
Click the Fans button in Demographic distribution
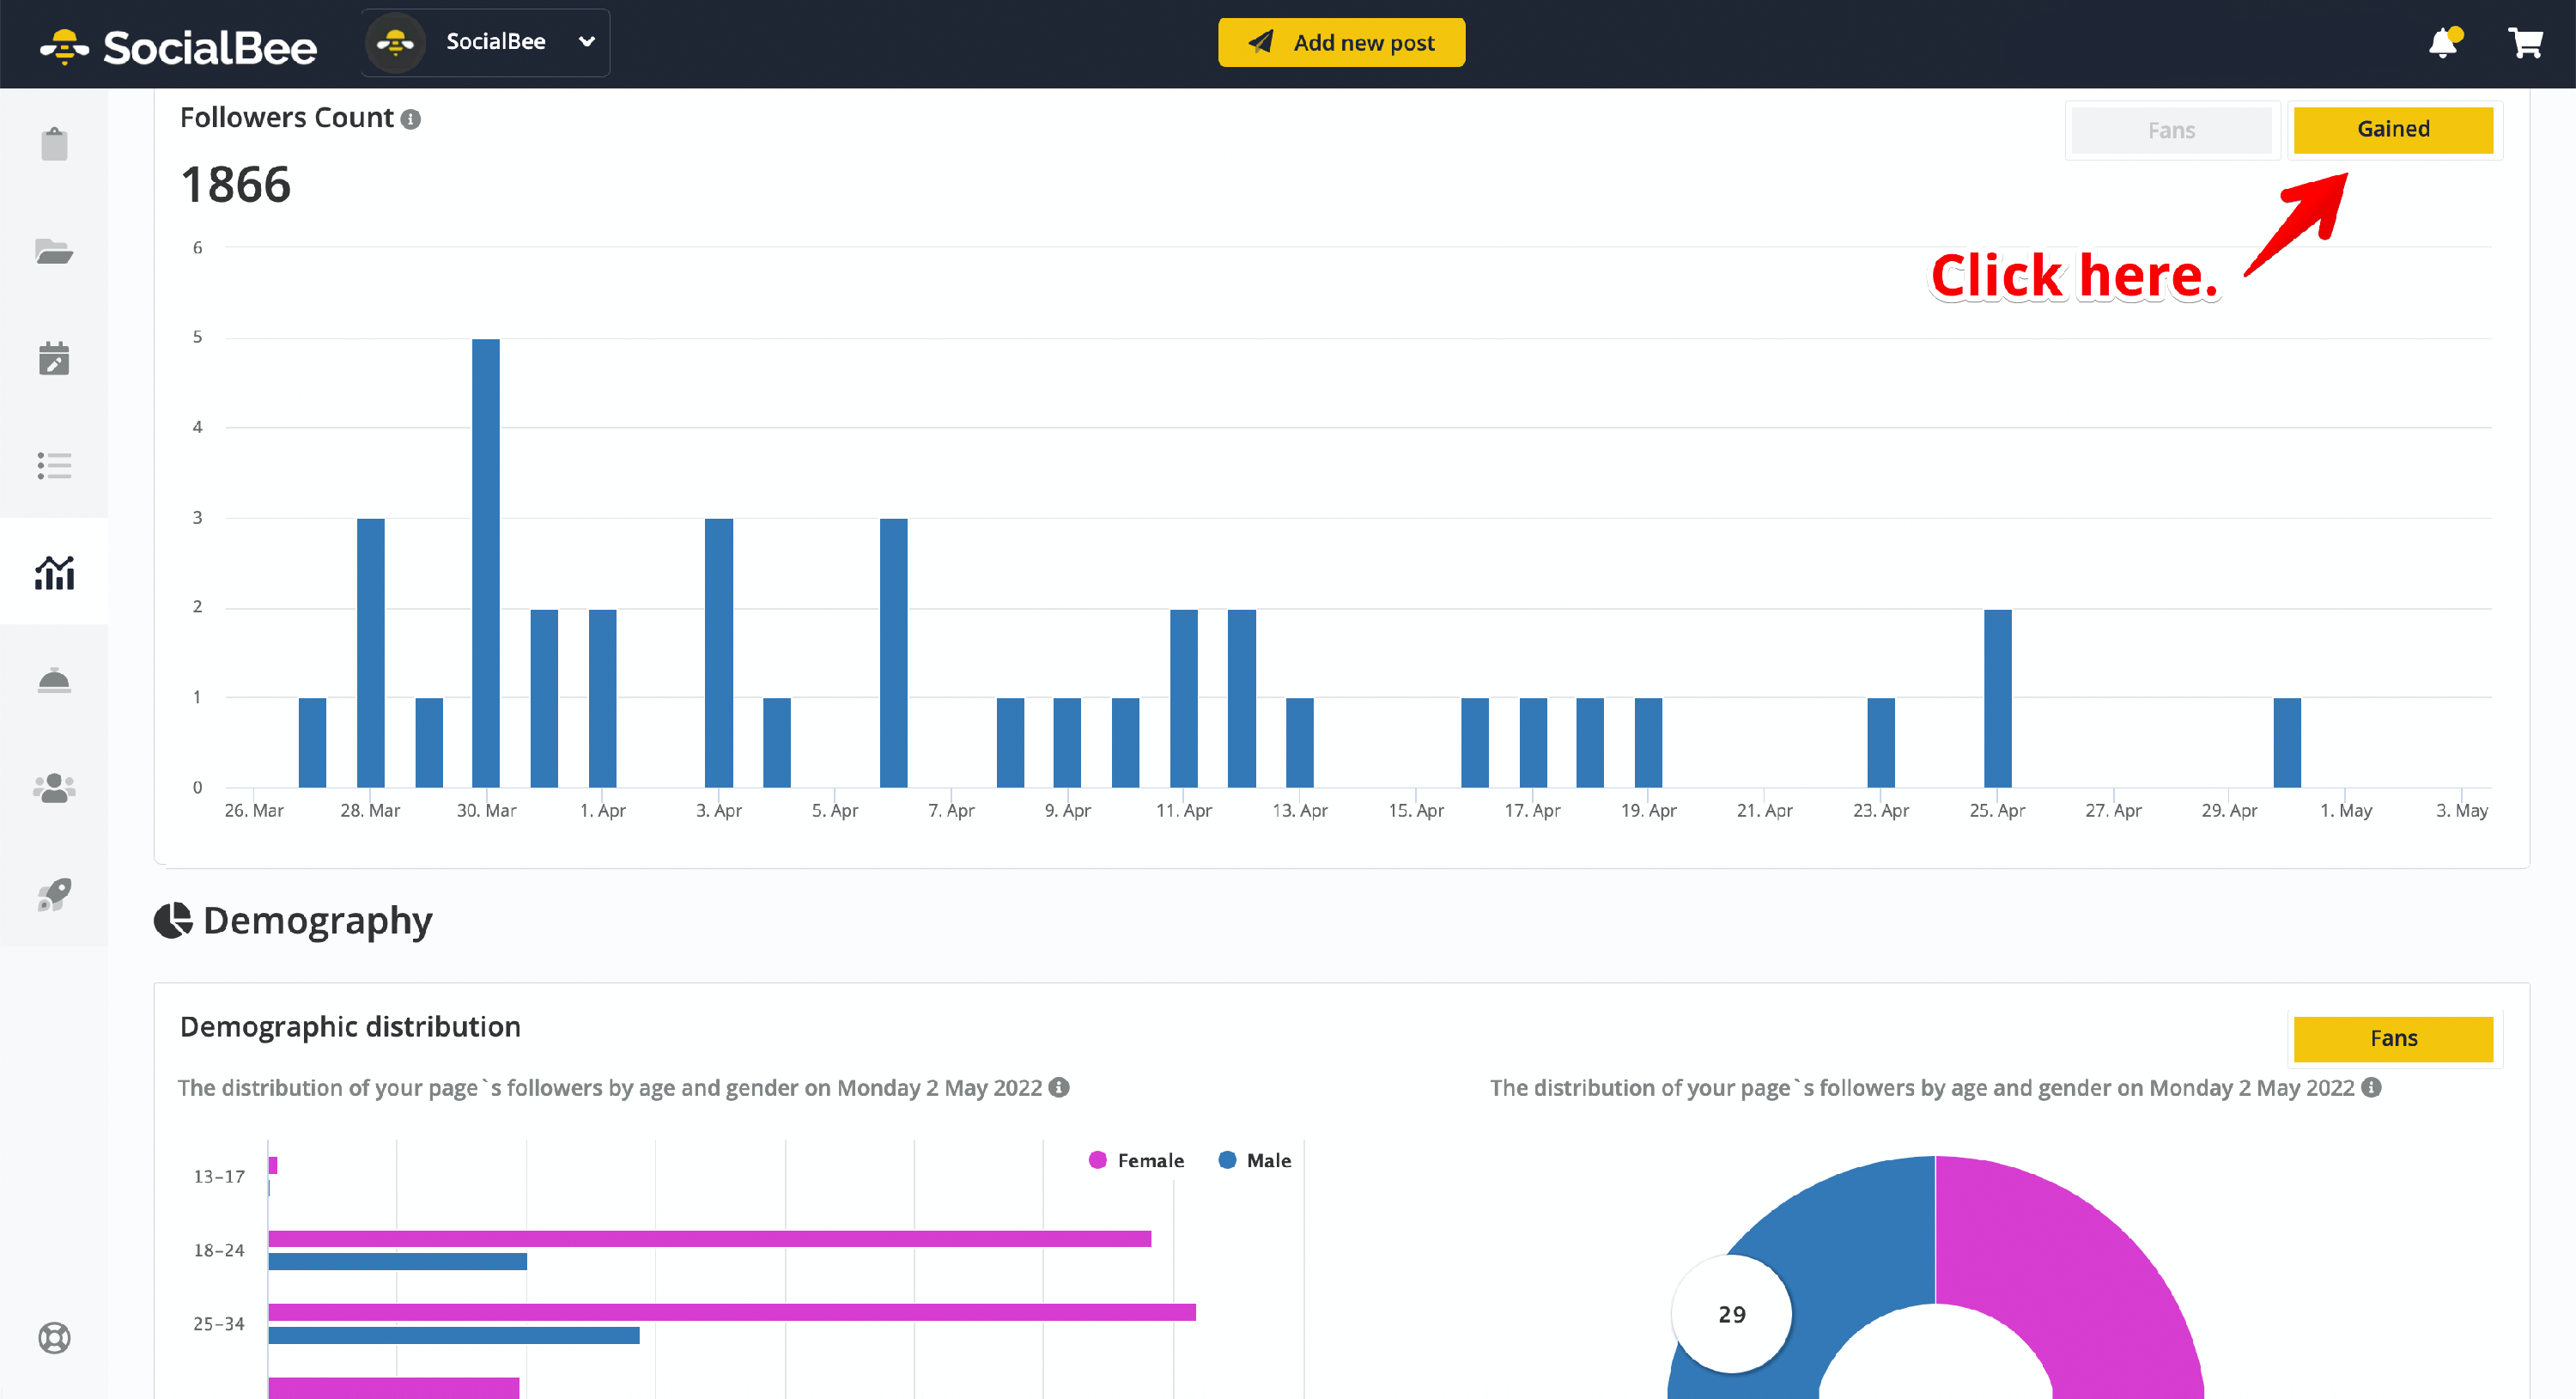click(2393, 1038)
